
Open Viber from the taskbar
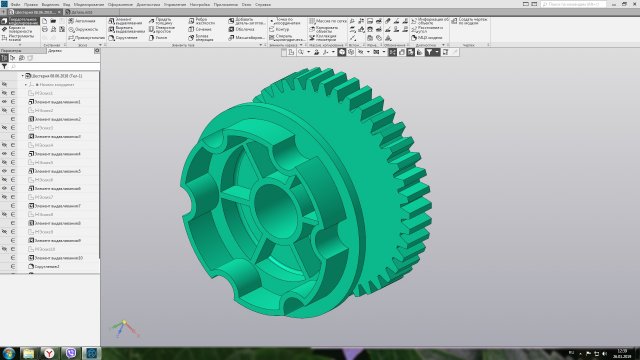[71, 353]
